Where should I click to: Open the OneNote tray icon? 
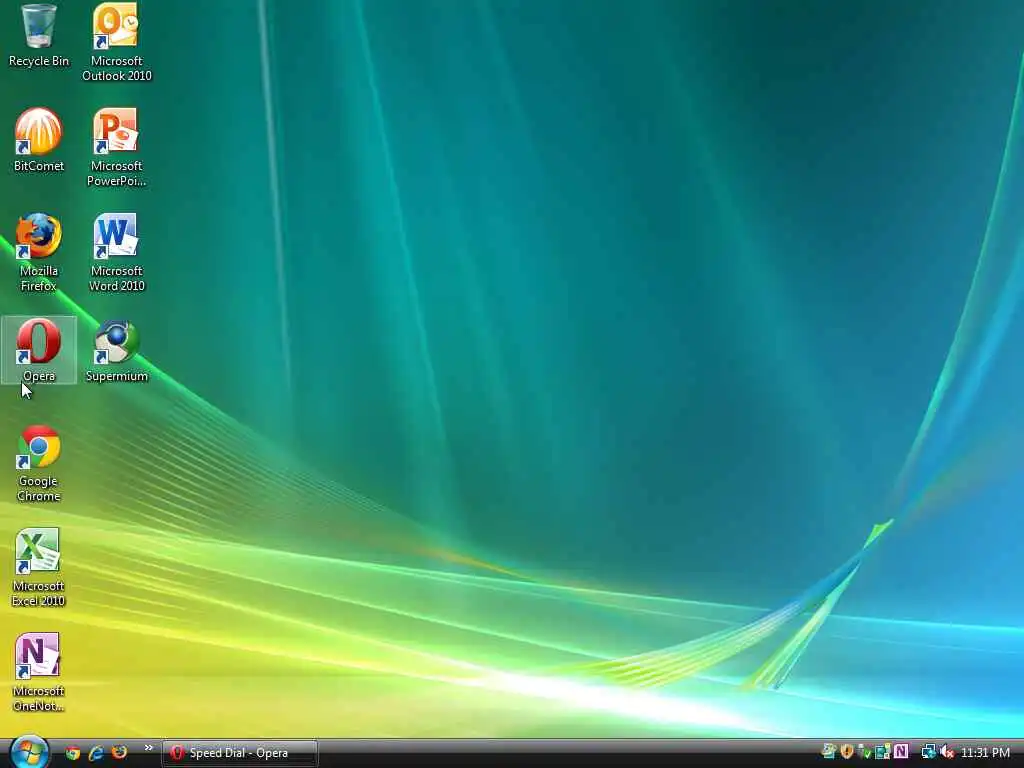901,752
